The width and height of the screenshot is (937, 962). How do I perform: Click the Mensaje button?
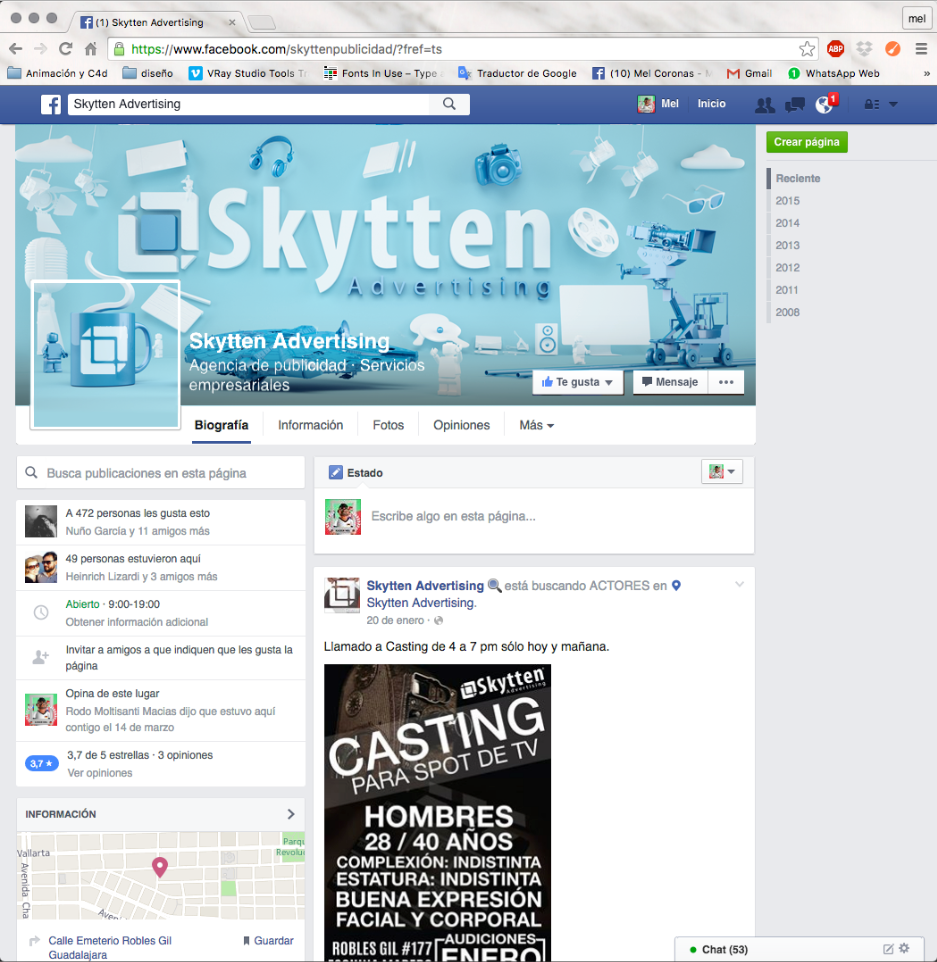pos(670,382)
